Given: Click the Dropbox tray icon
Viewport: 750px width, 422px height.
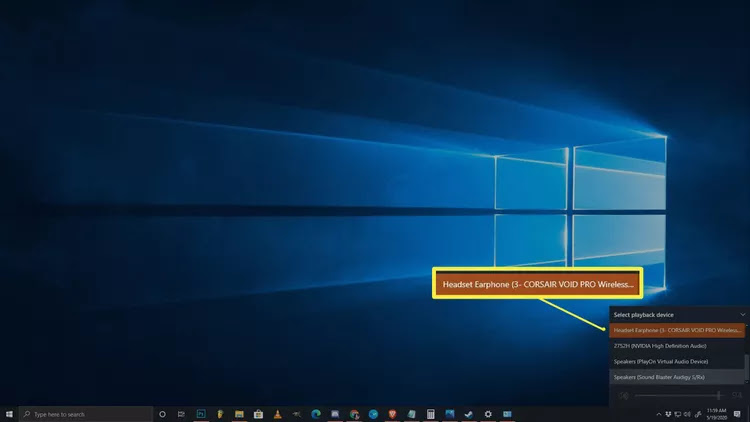Looking at the screenshot, I should point(668,414).
